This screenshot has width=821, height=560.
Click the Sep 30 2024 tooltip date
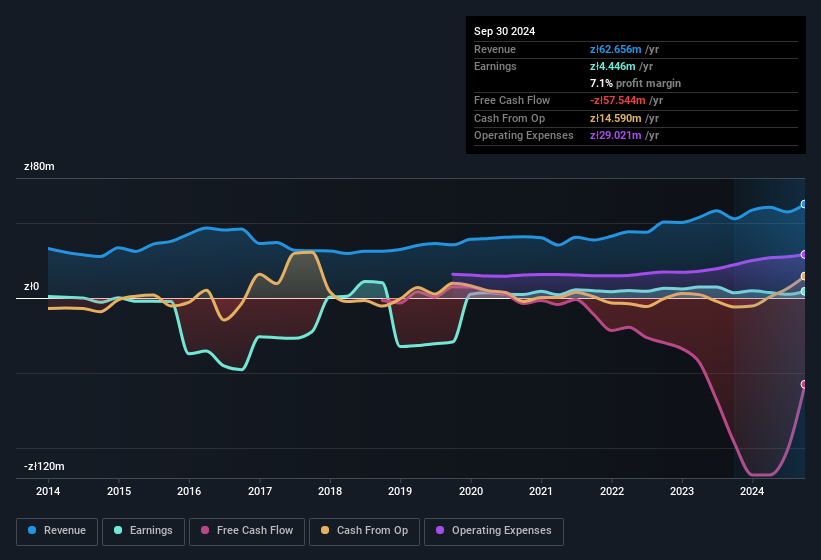click(504, 31)
